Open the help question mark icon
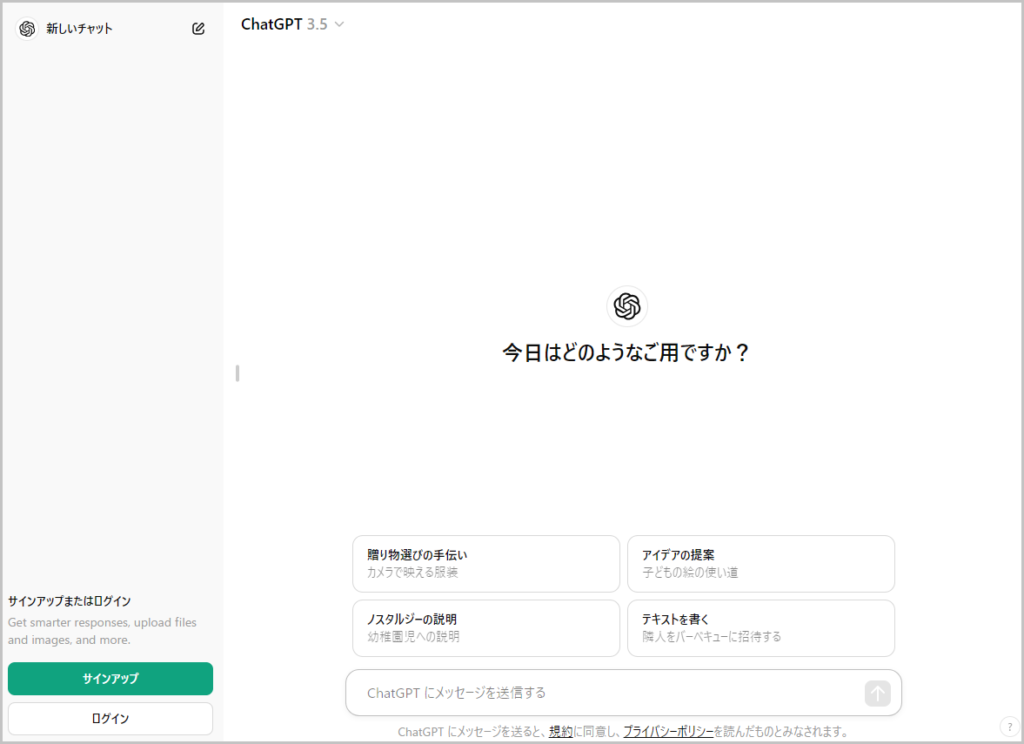 1010,726
